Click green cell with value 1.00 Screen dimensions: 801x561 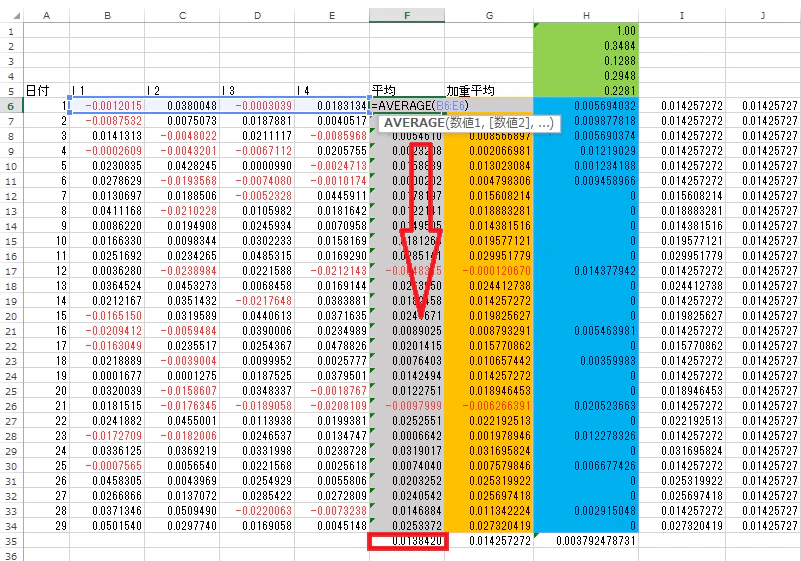[586, 31]
